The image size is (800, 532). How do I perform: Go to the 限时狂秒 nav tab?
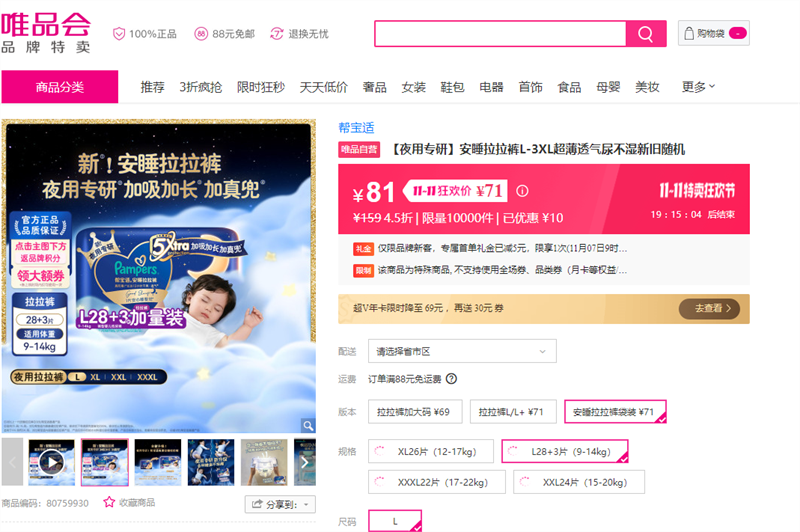pyautogui.click(x=260, y=87)
